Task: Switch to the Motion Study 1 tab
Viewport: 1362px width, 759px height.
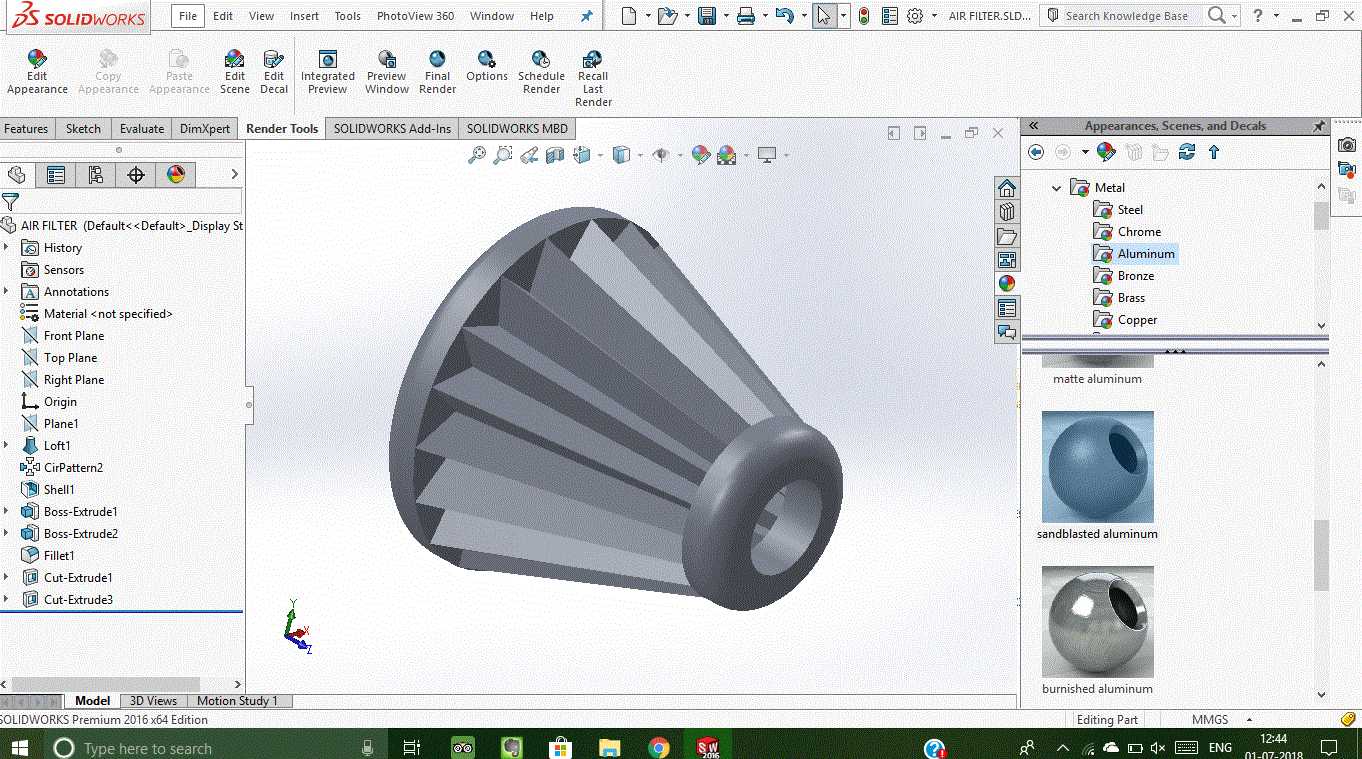Action: (x=237, y=701)
